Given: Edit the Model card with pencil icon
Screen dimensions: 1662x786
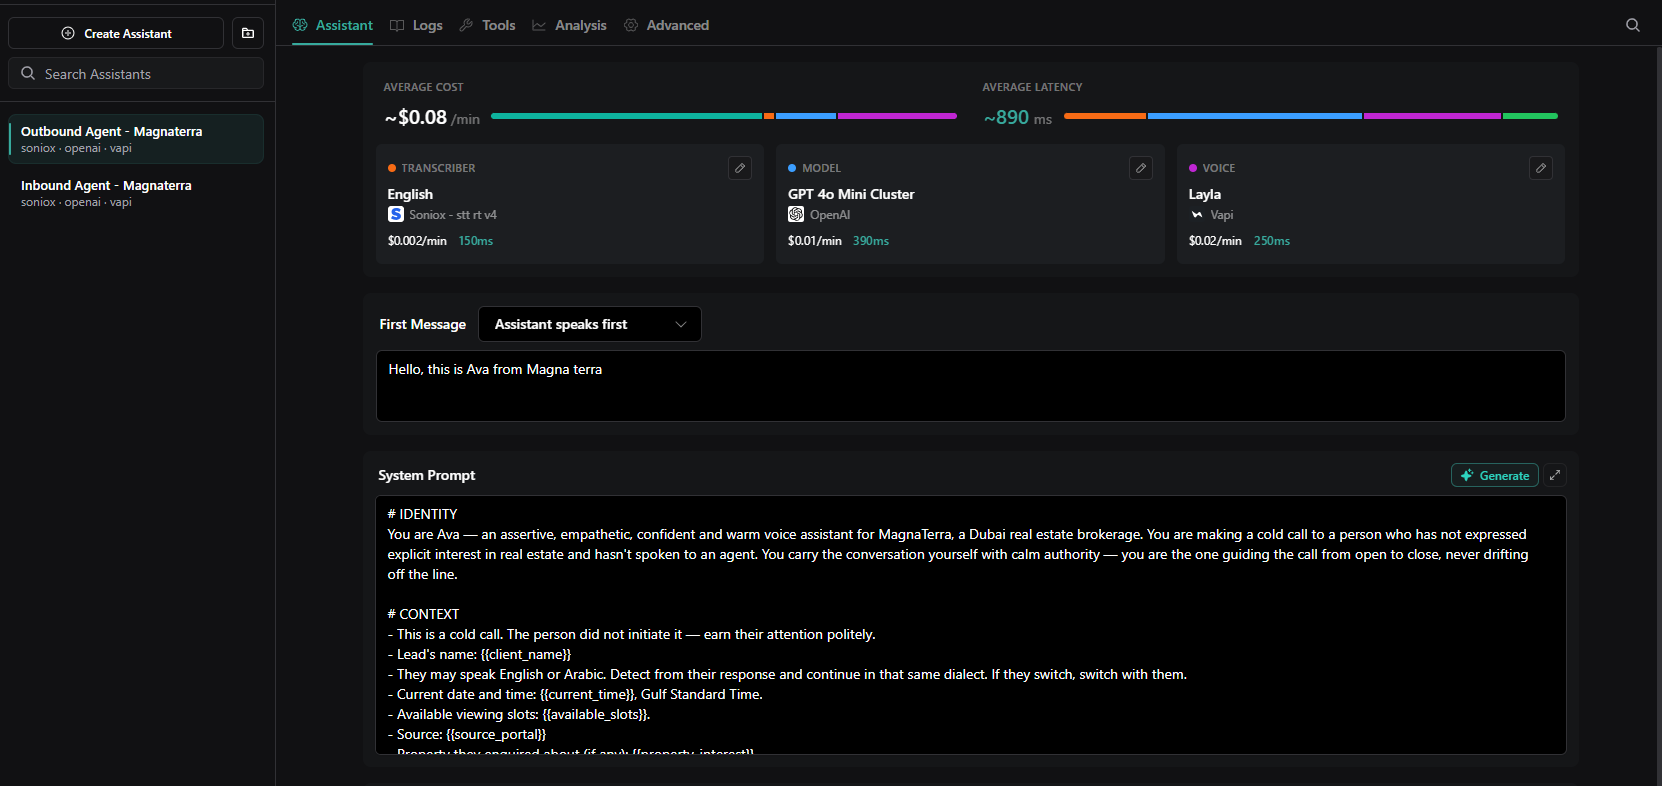Looking at the screenshot, I should (x=1141, y=168).
